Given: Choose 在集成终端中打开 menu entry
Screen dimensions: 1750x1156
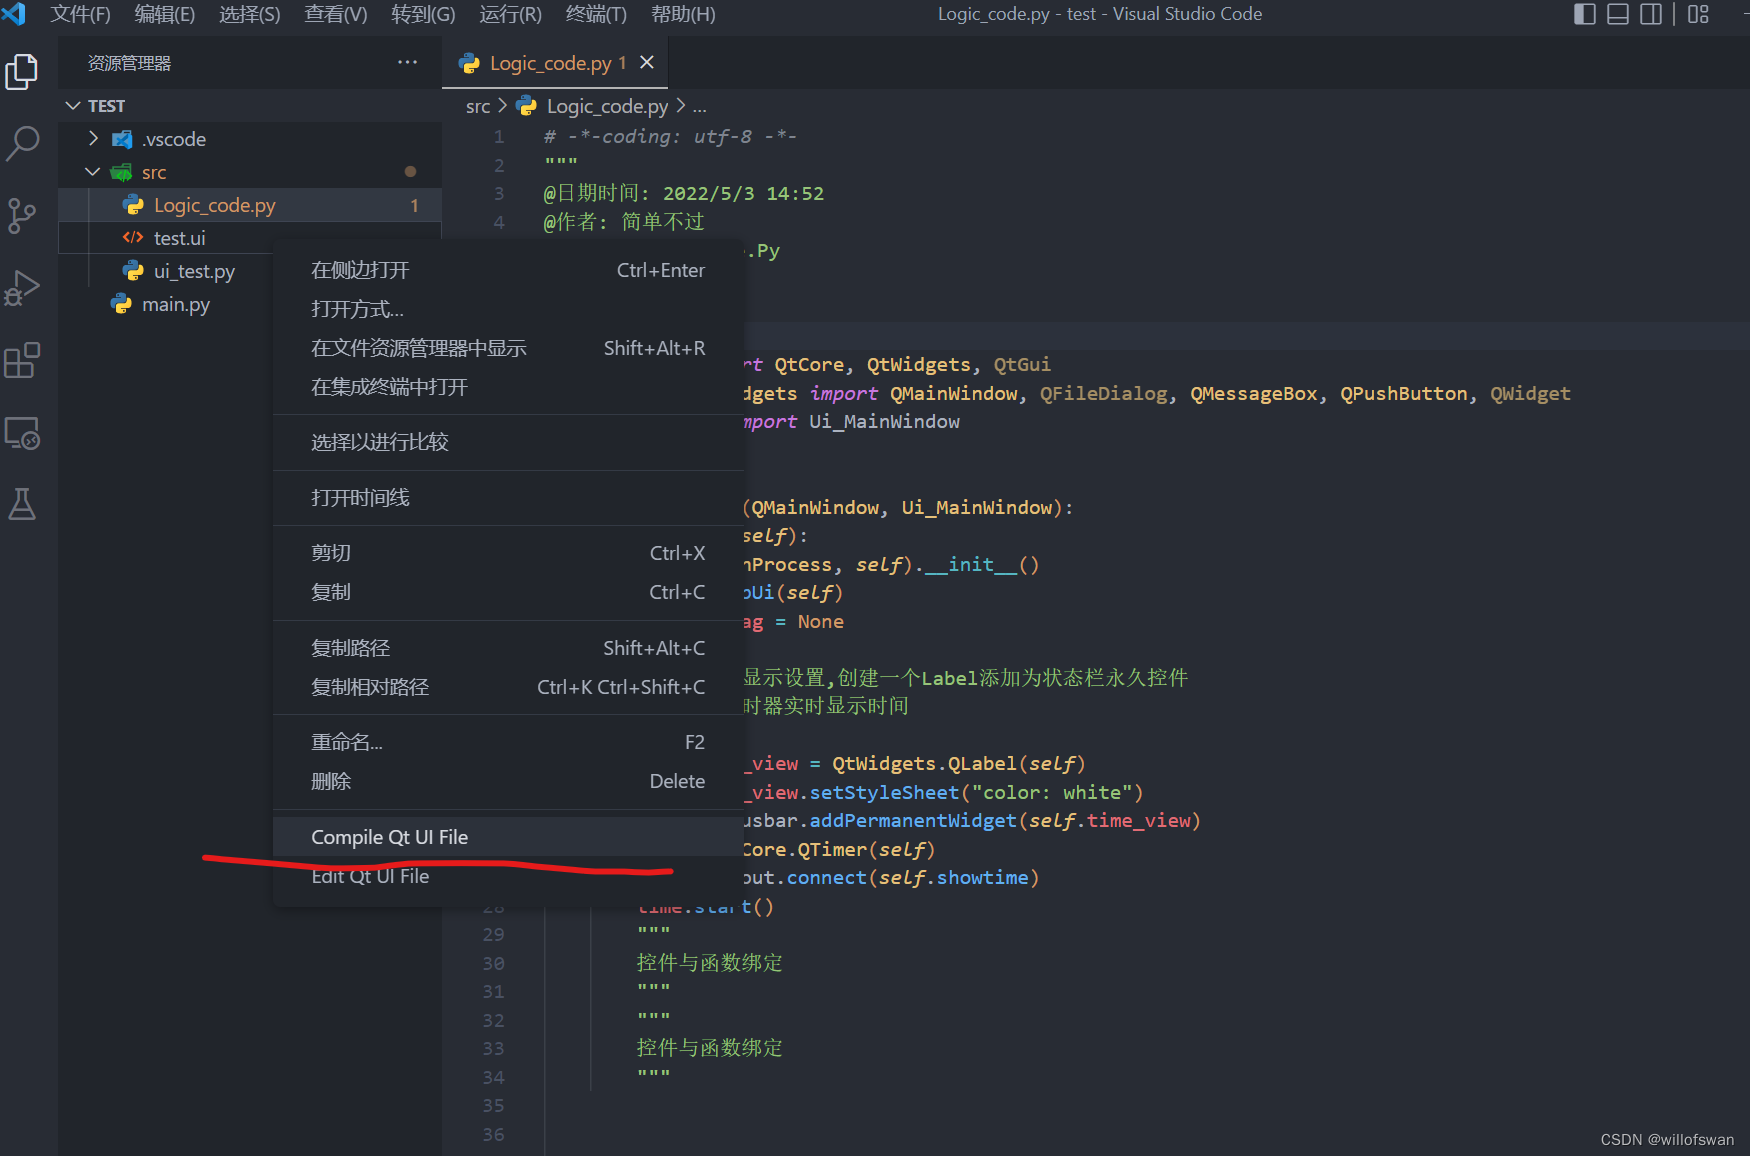Looking at the screenshot, I should click(508, 387).
